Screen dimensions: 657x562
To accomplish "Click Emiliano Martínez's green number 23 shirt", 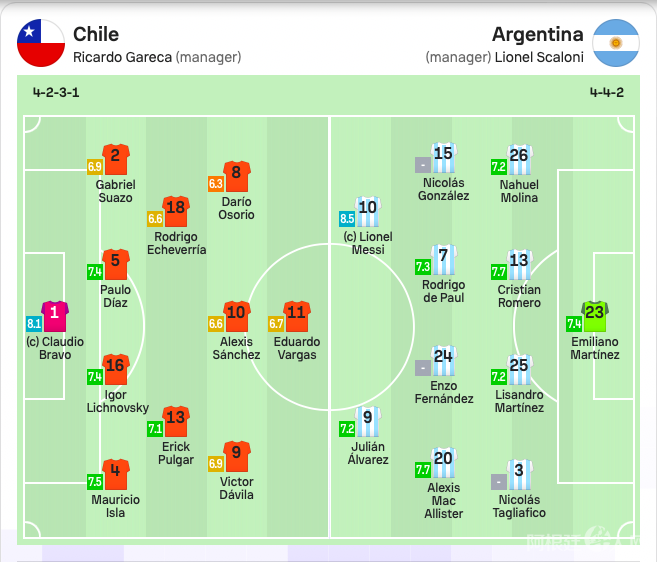I will tap(595, 316).
